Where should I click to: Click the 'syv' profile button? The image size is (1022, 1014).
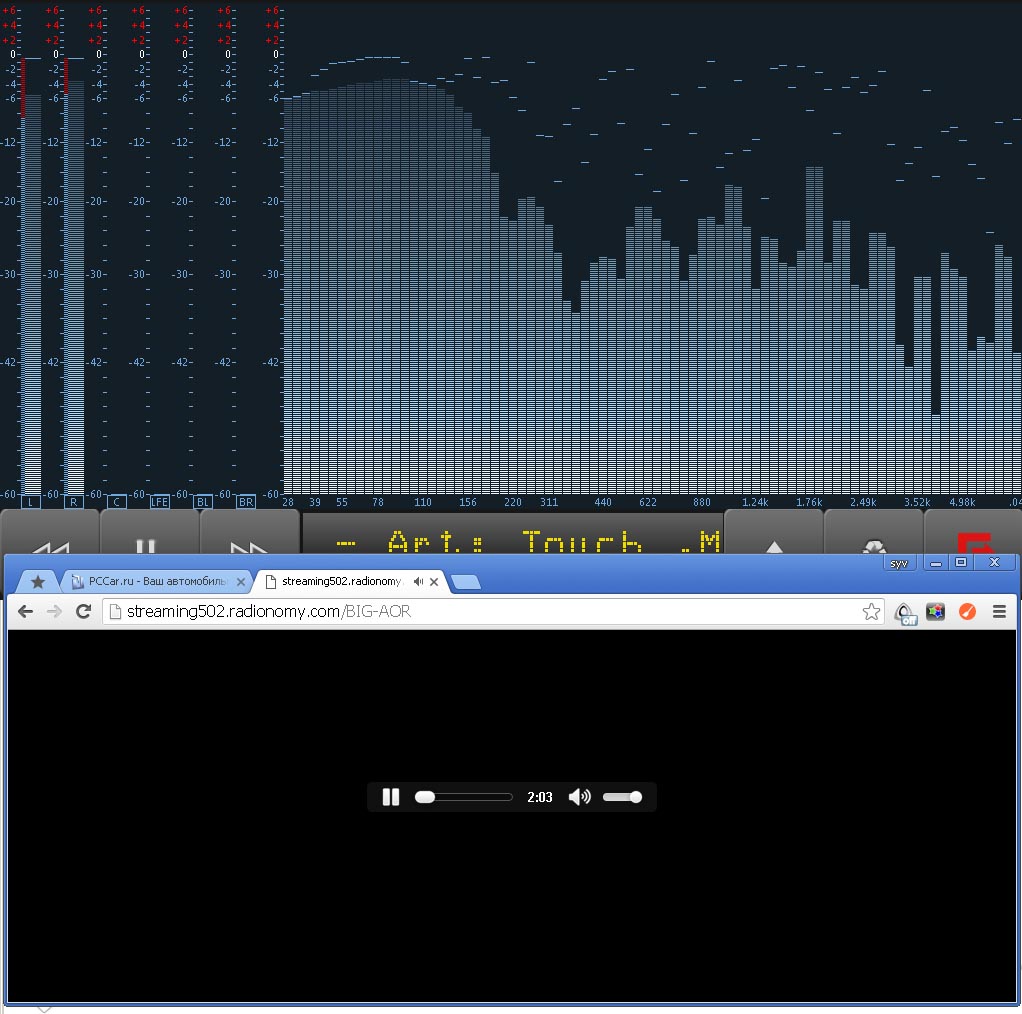(x=899, y=563)
